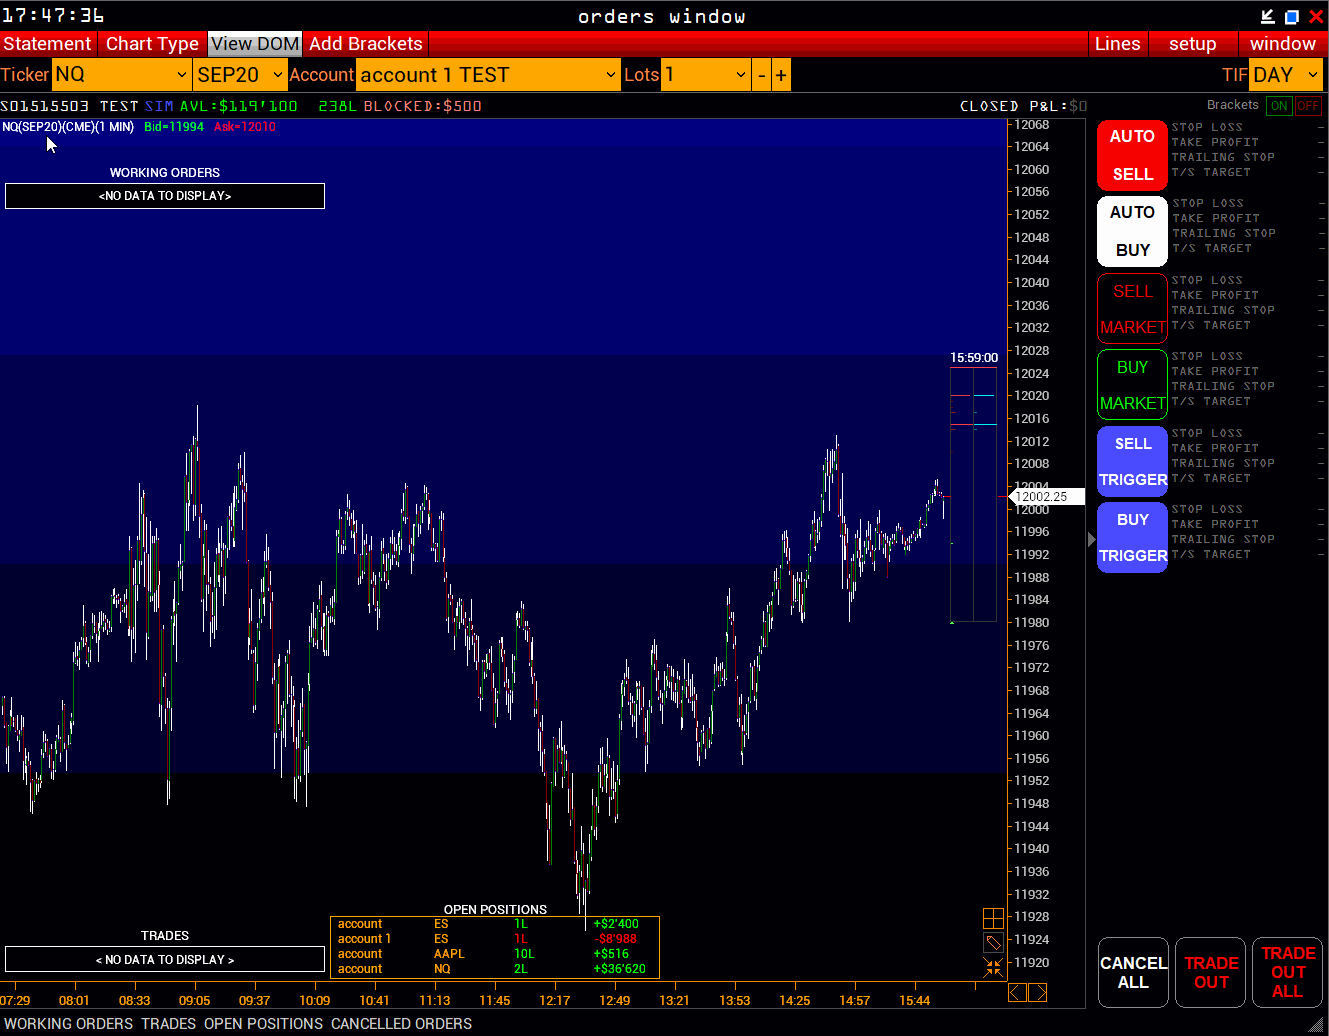The width and height of the screenshot is (1329, 1036).
Task: Open the TIF DAY dropdown
Action: point(1286,75)
